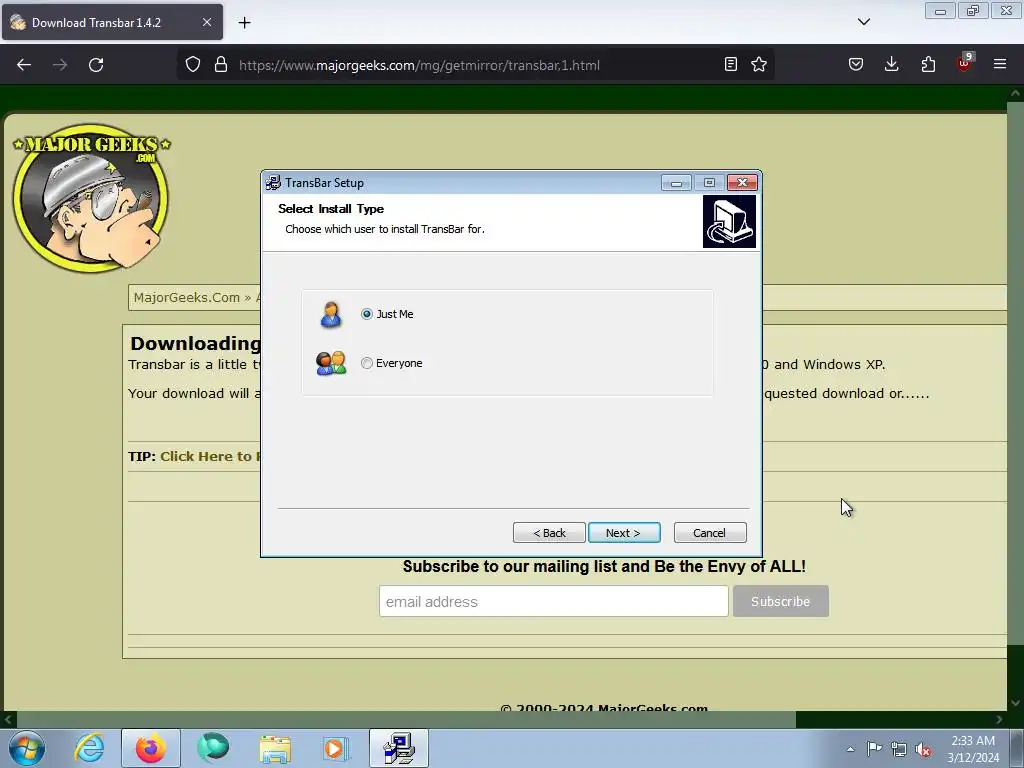Cancel the TransBar Setup wizard
This screenshot has height=768, width=1024.
pyautogui.click(x=710, y=533)
